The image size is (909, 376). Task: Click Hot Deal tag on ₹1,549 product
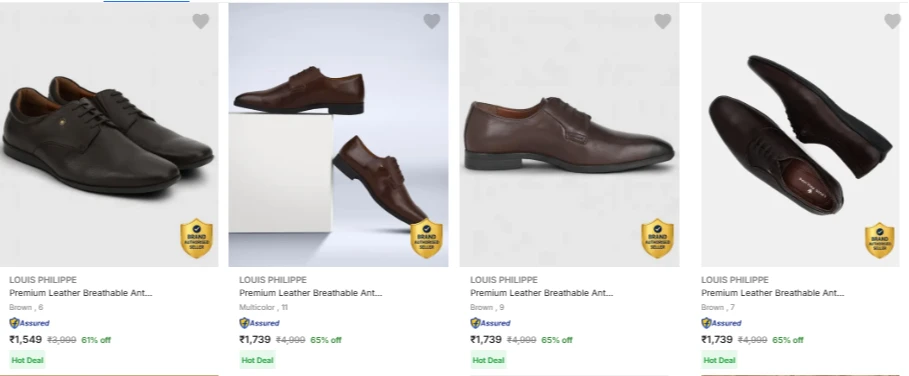[x=27, y=360]
